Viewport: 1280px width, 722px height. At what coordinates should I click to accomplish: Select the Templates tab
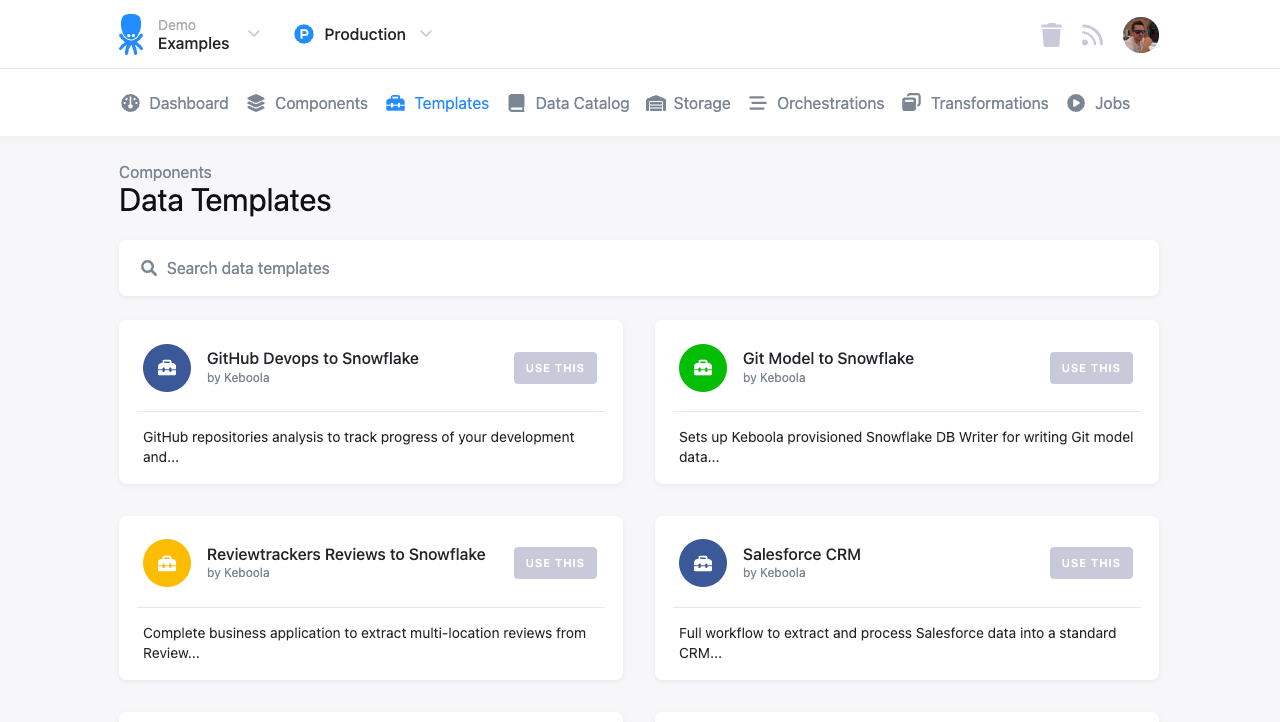pyautogui.click(x=438, y=103)
